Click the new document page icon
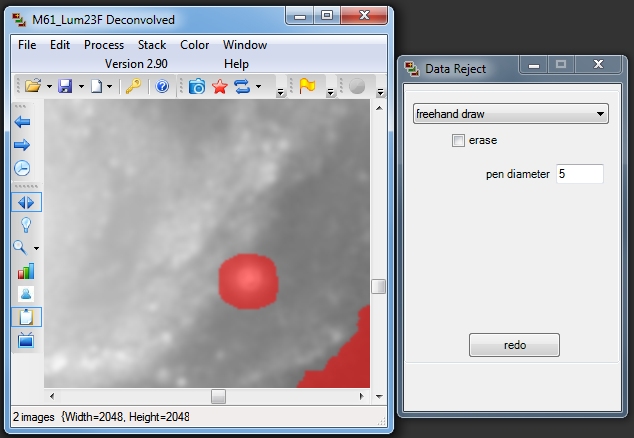This screenshot has height=438, width=634. pos(96,86)
